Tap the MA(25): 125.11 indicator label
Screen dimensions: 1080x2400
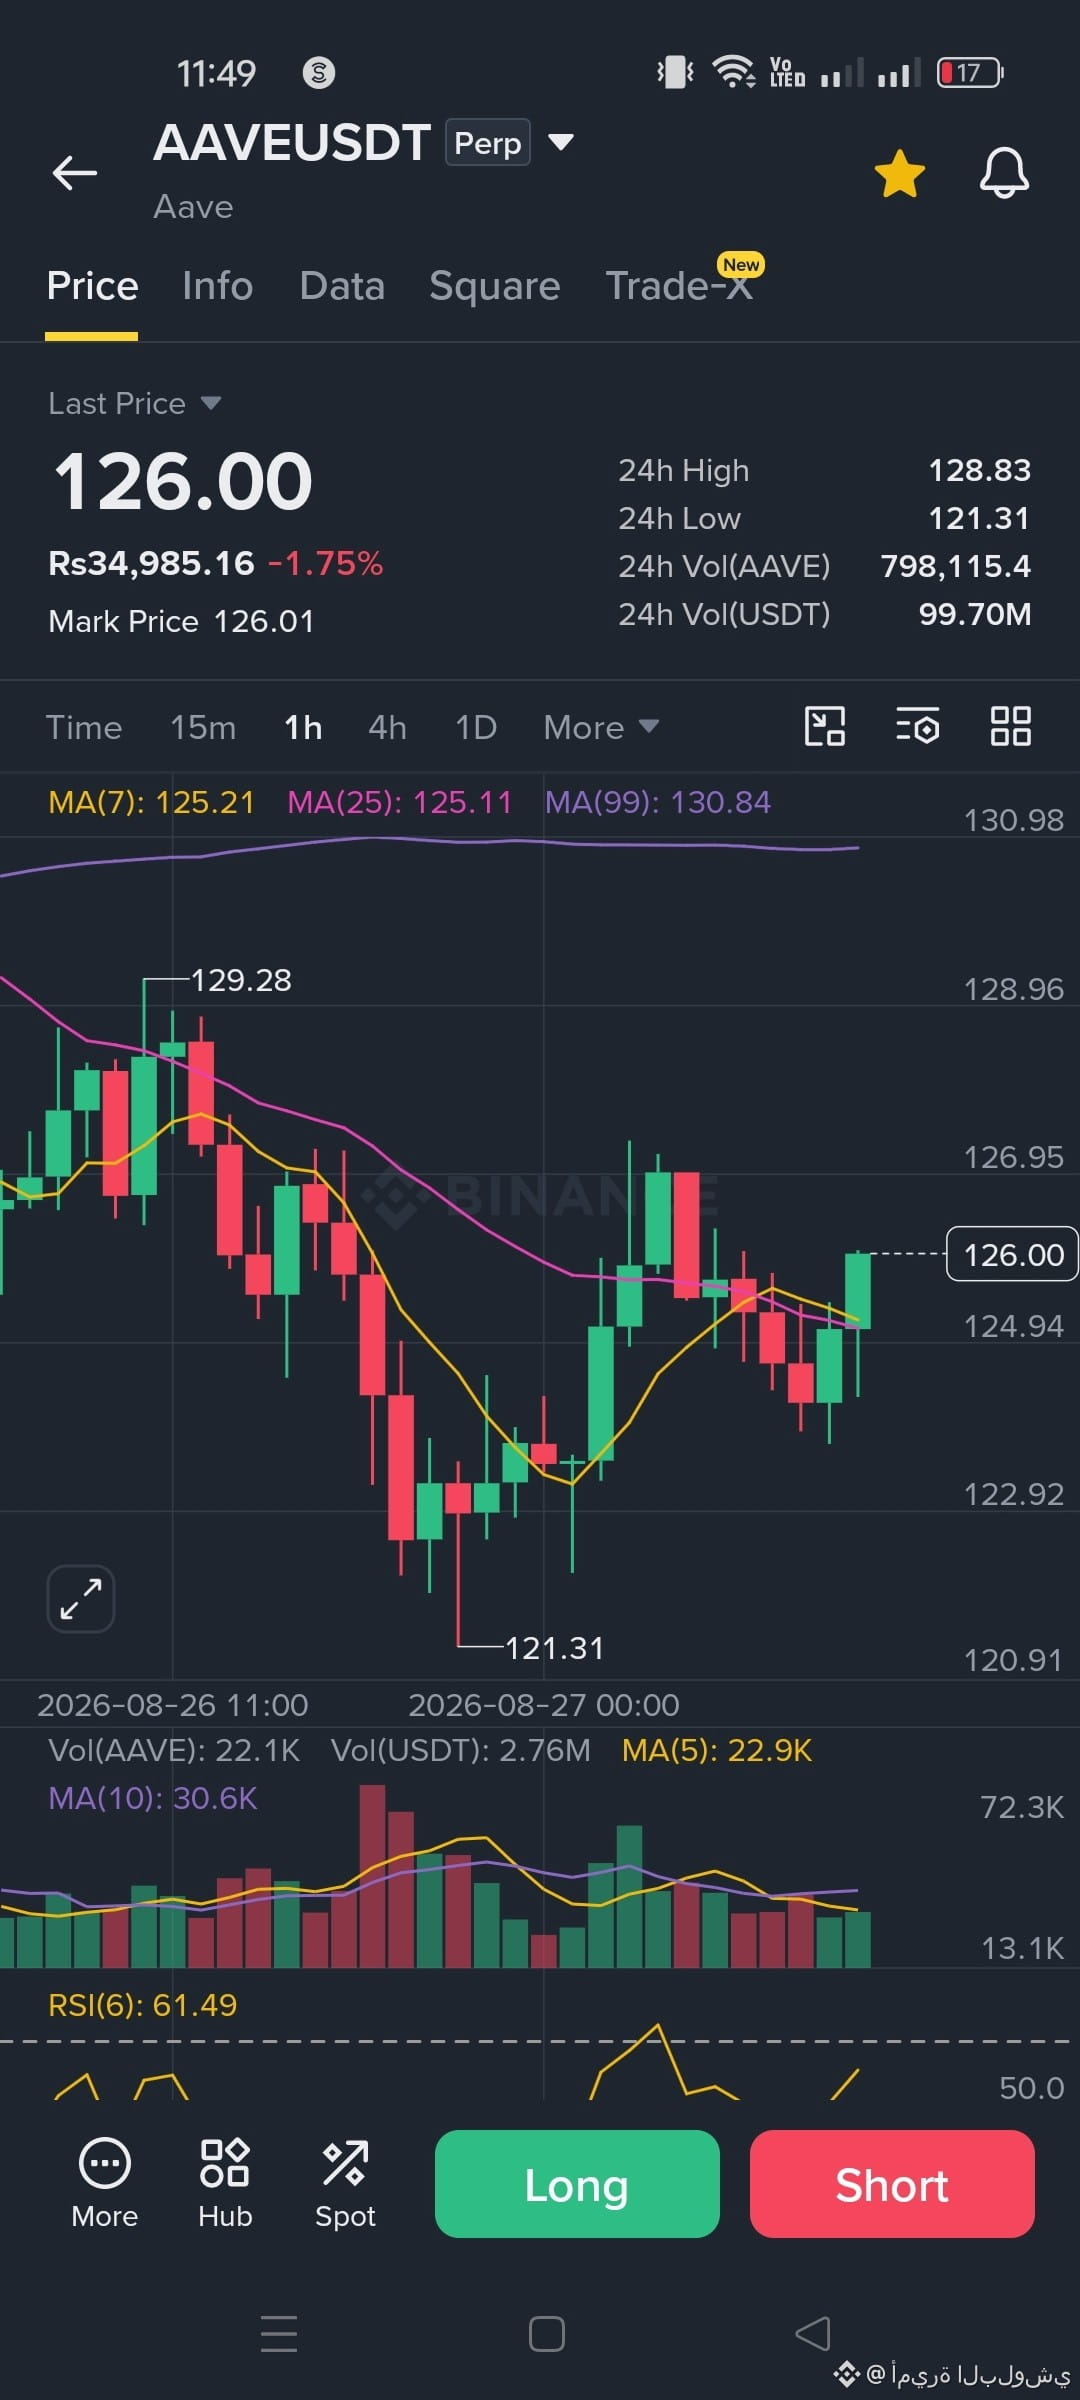[x=400, y=802]
